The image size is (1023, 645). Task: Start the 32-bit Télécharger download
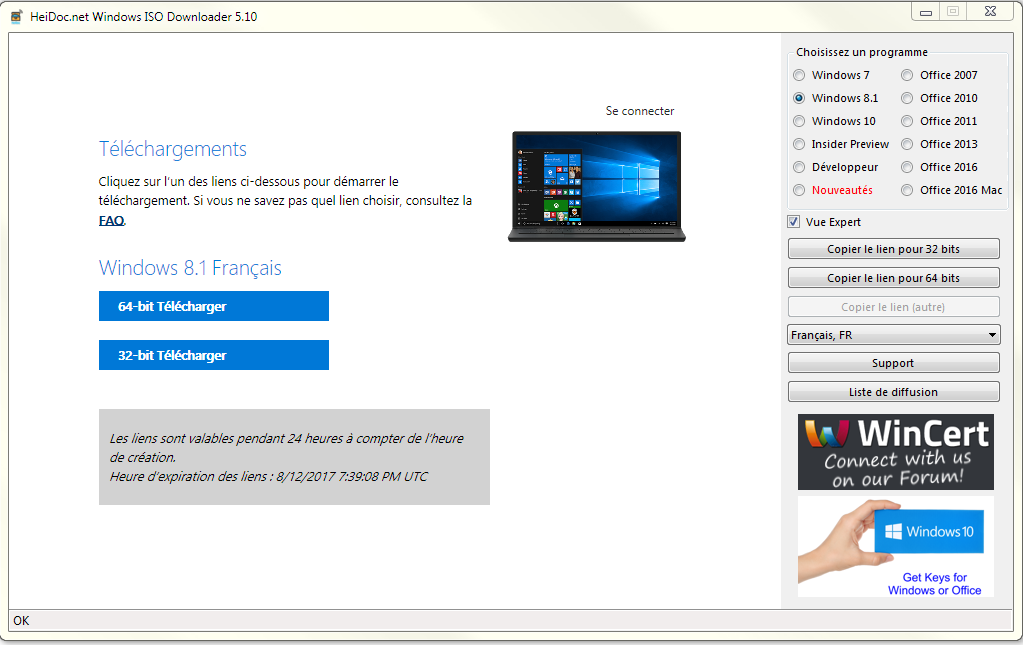tap(214, 355)
